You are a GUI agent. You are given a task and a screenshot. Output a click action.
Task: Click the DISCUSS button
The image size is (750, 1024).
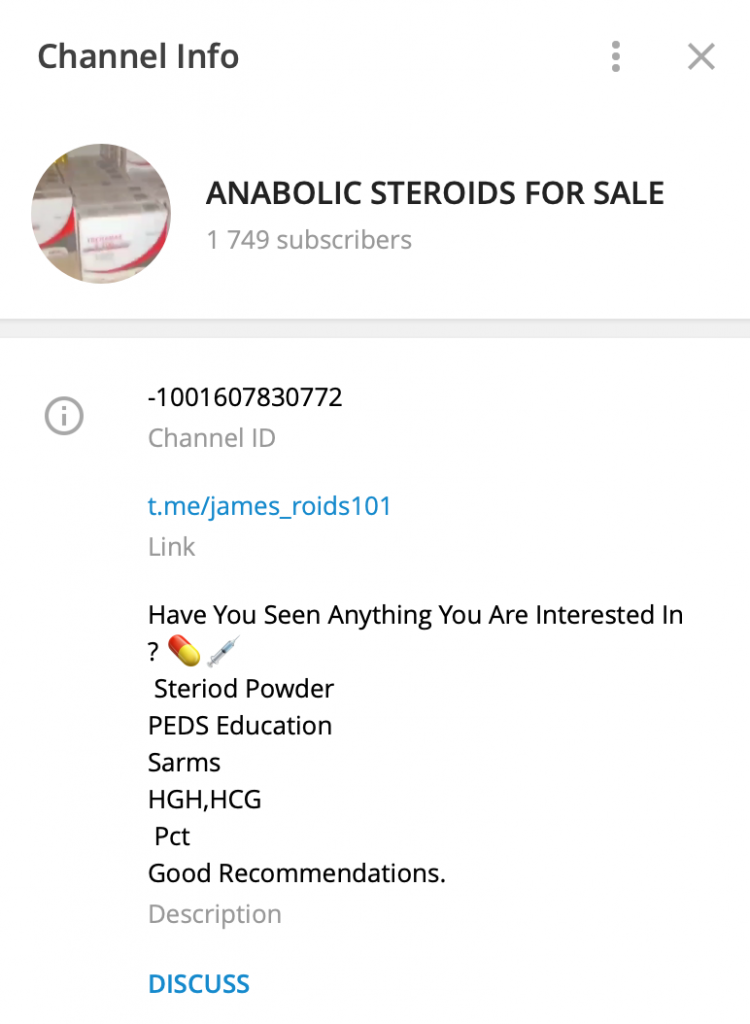tap(199, 984)
